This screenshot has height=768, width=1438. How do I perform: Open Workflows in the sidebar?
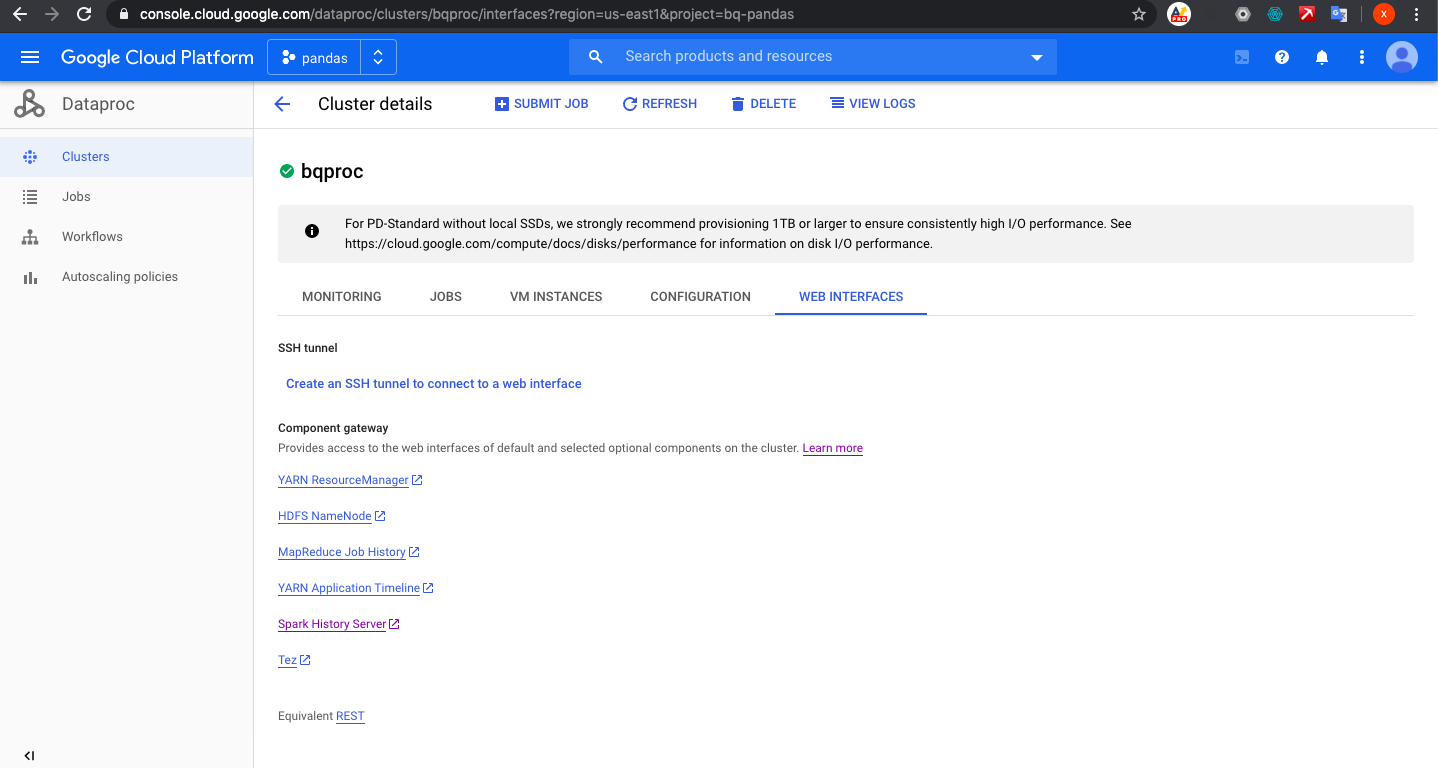click(x=126, y=237)
